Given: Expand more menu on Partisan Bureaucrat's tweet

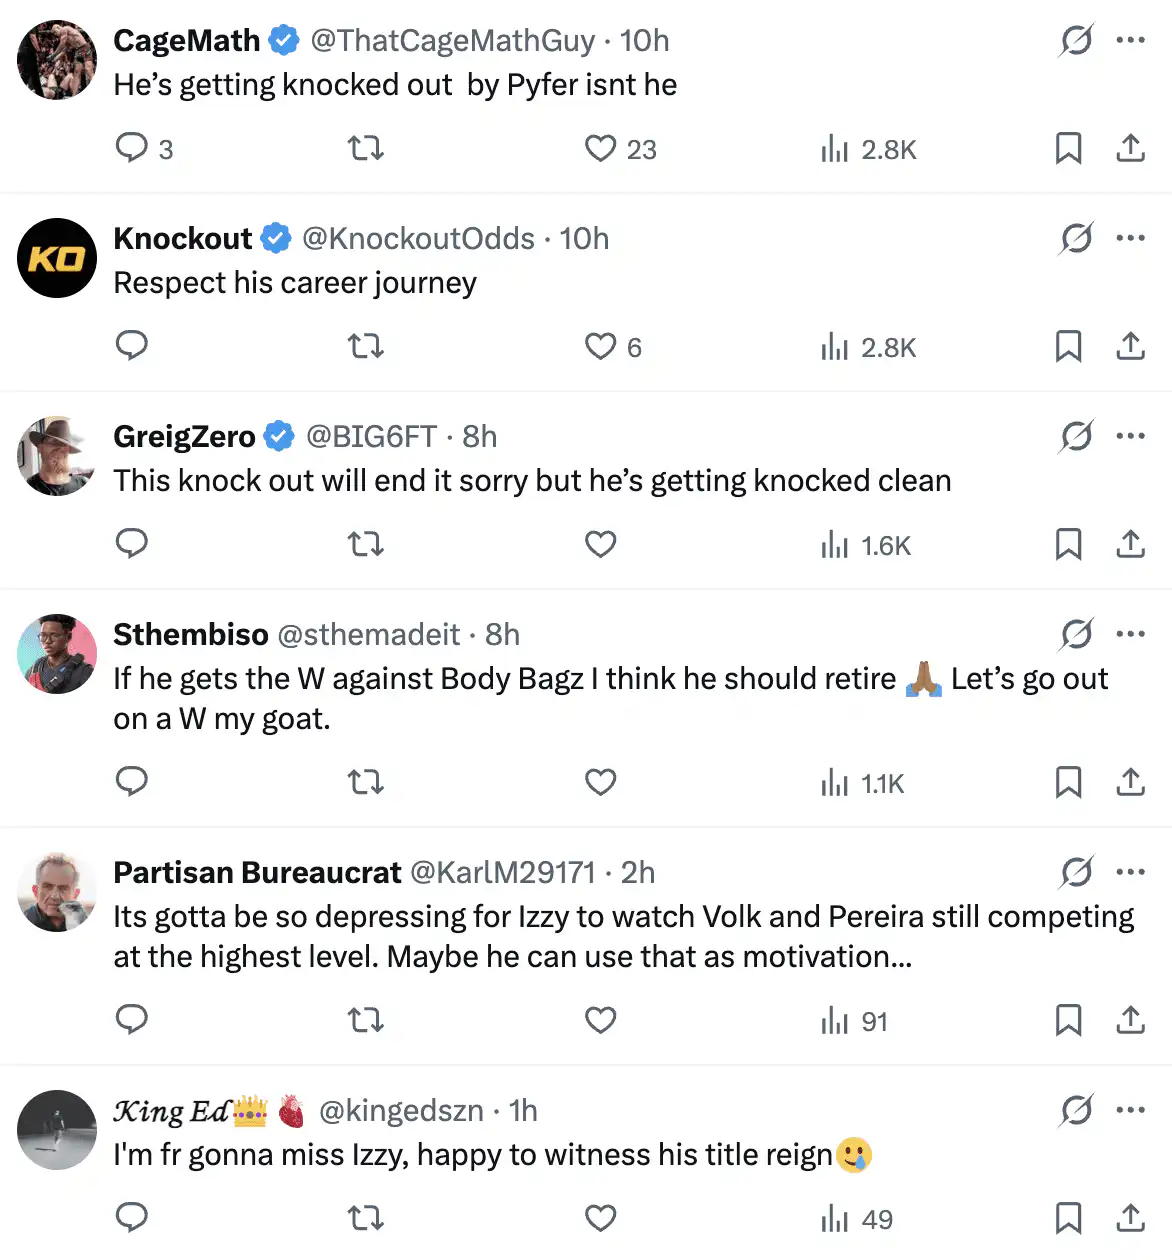Looking at the screenshot, I should coord(1130,871).
